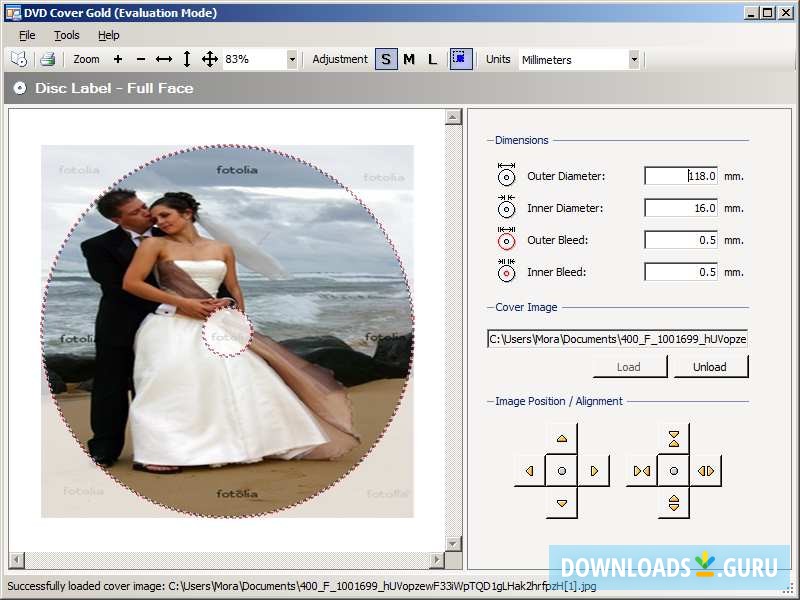
Task: Click the Unload button
Action: click(x=710, y=367)
